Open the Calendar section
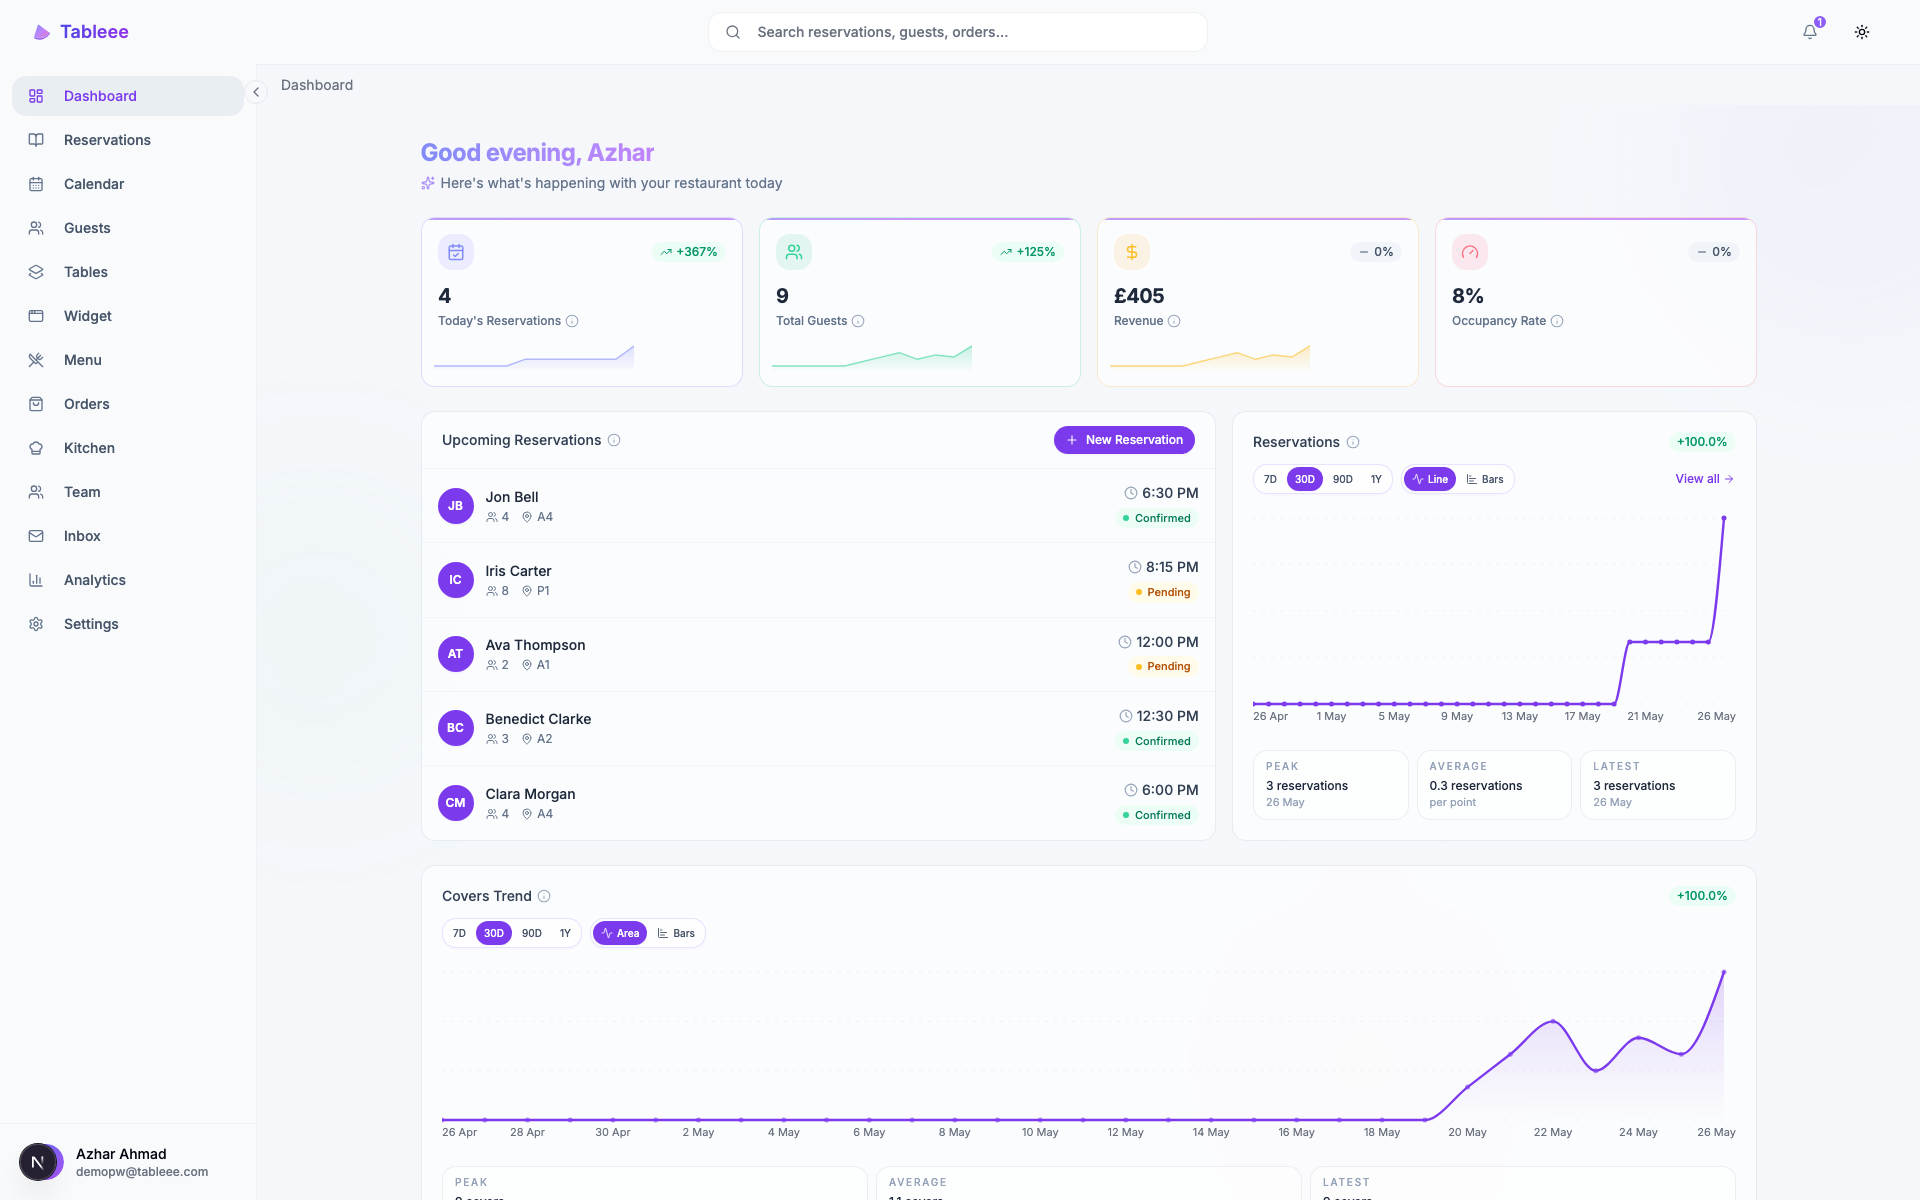The height and width of the screenshot is (1200, 1920). pos(128,184)
